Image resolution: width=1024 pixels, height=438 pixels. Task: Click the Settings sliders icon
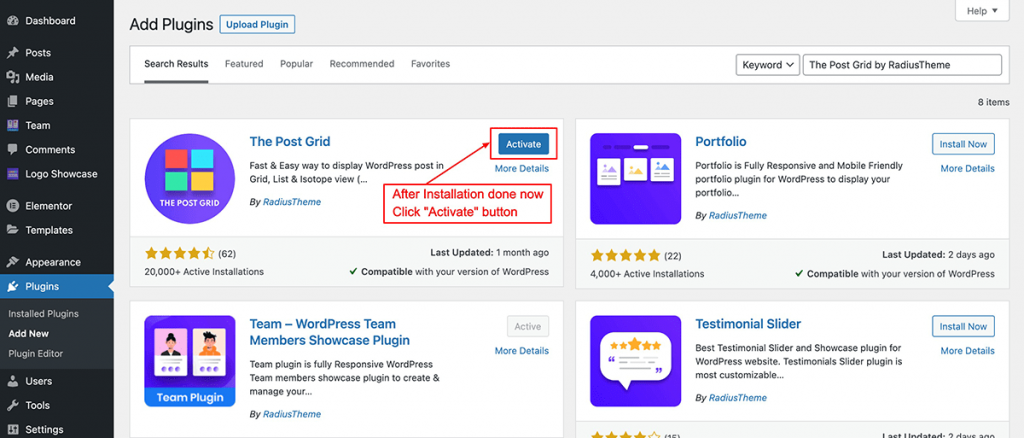pos(12,430)
